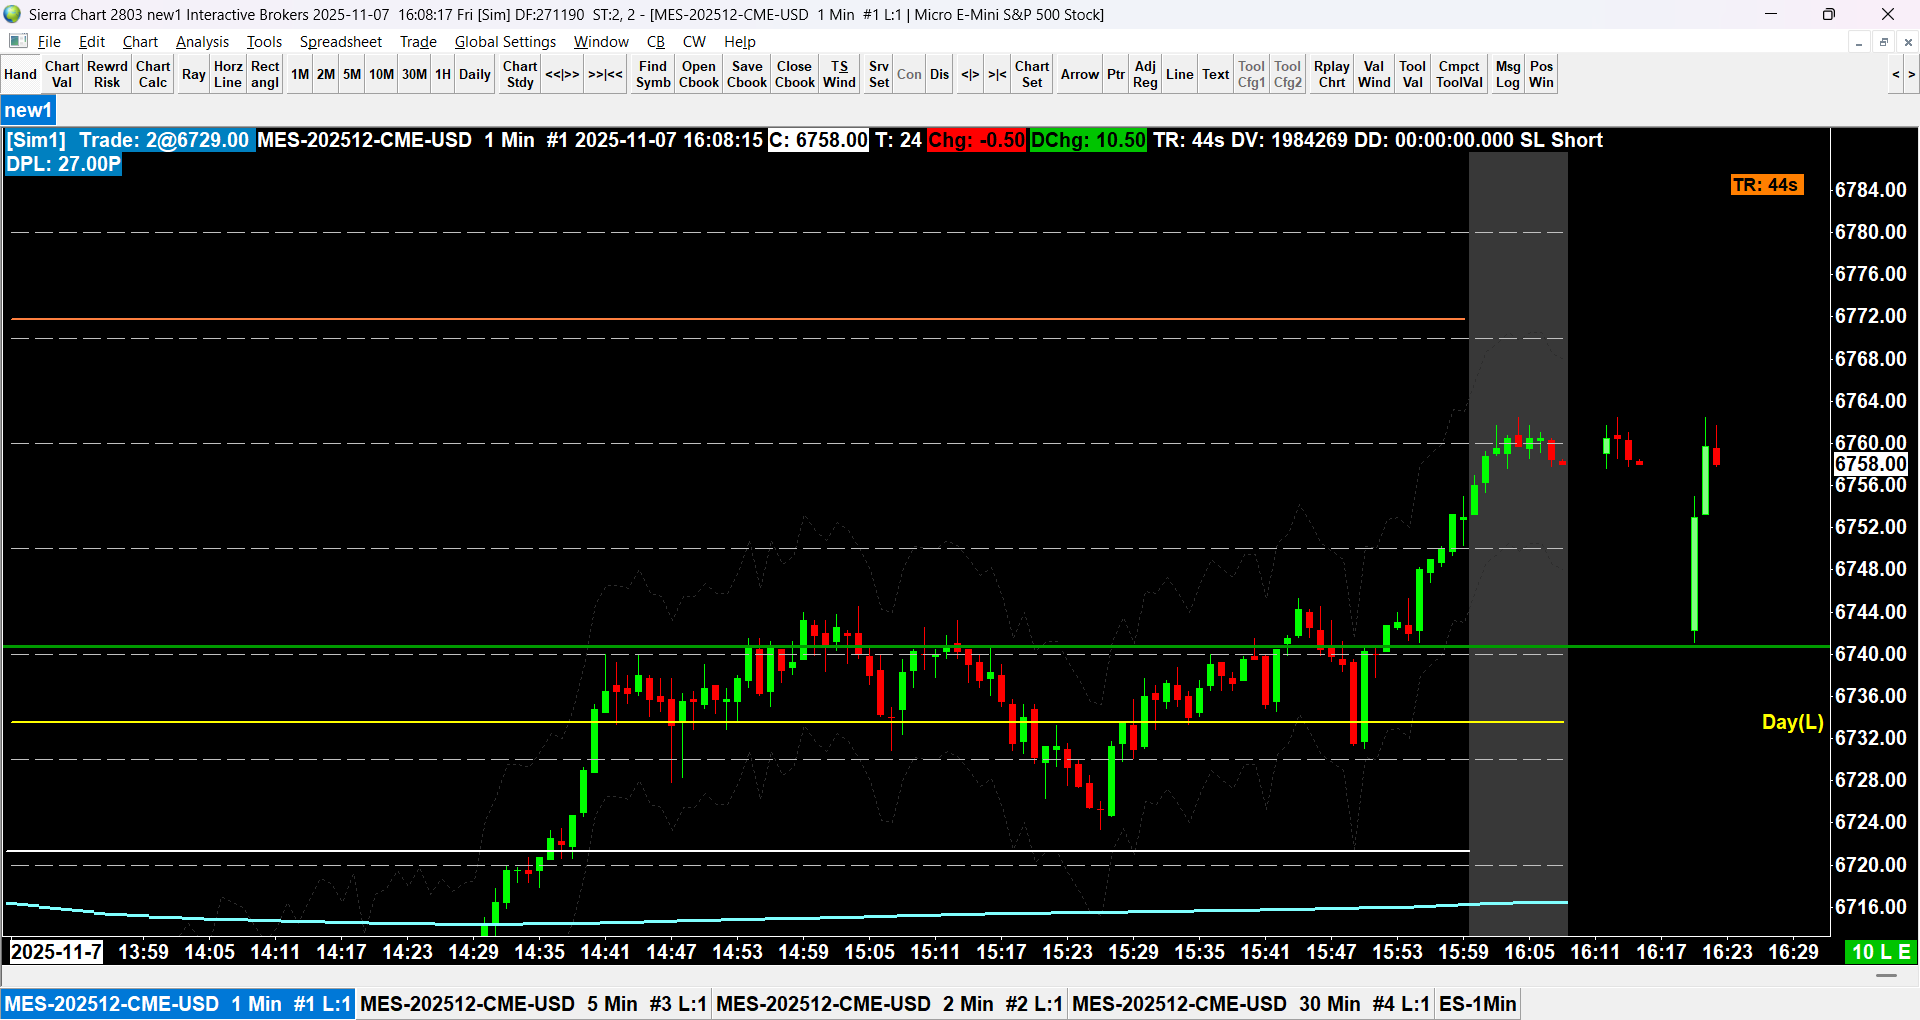Viewport: 1920px width, 1020px height.
Task: Open the CW menu
Action: (x=694, y=41)
